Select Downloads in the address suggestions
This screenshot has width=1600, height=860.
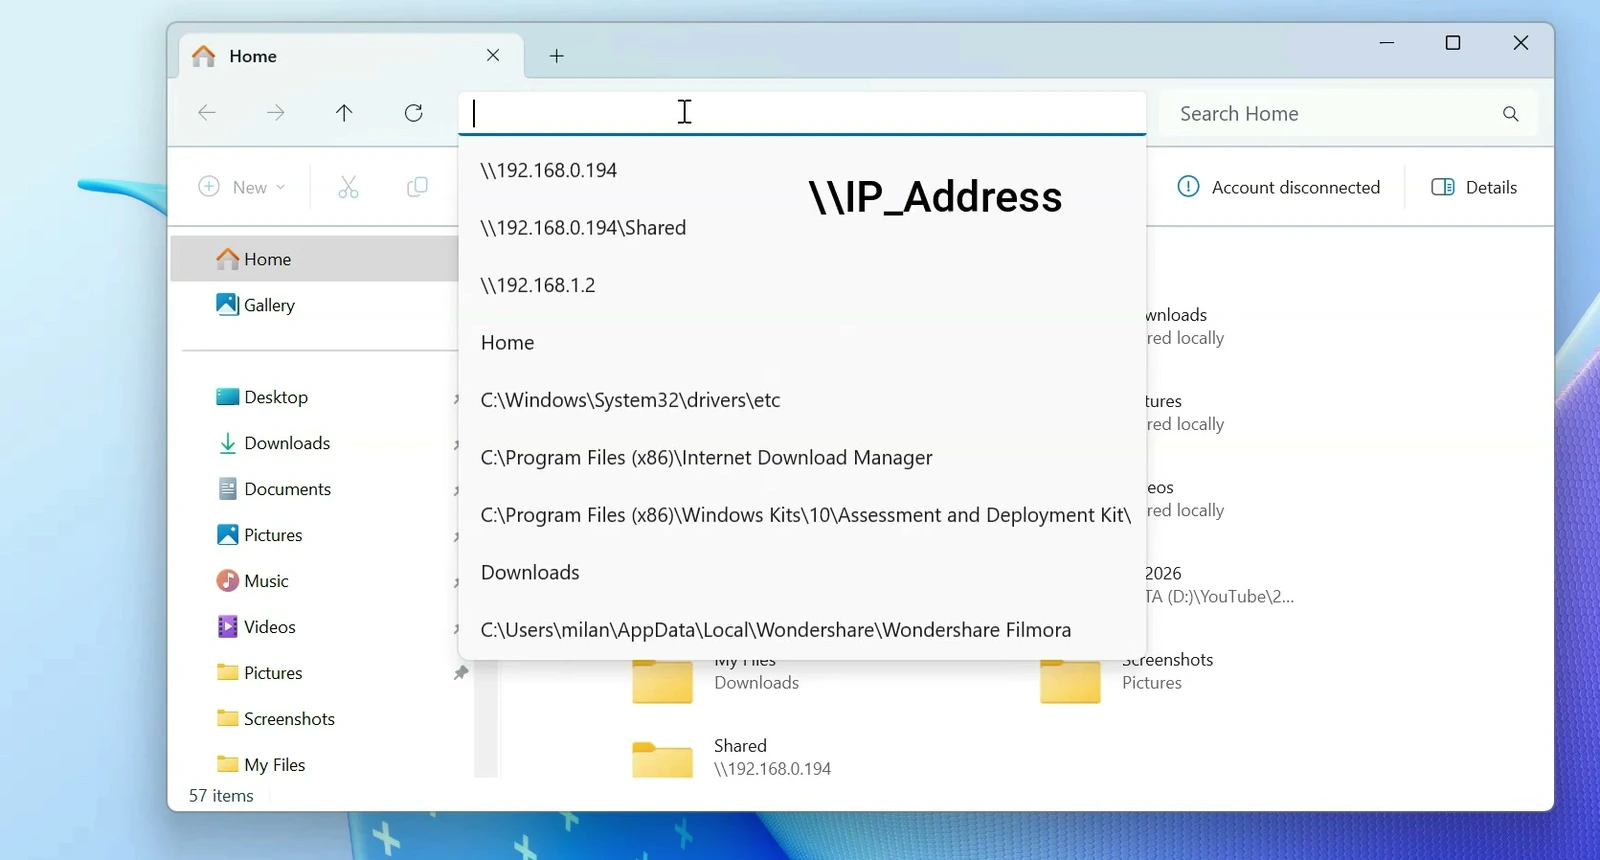[802, 573]
